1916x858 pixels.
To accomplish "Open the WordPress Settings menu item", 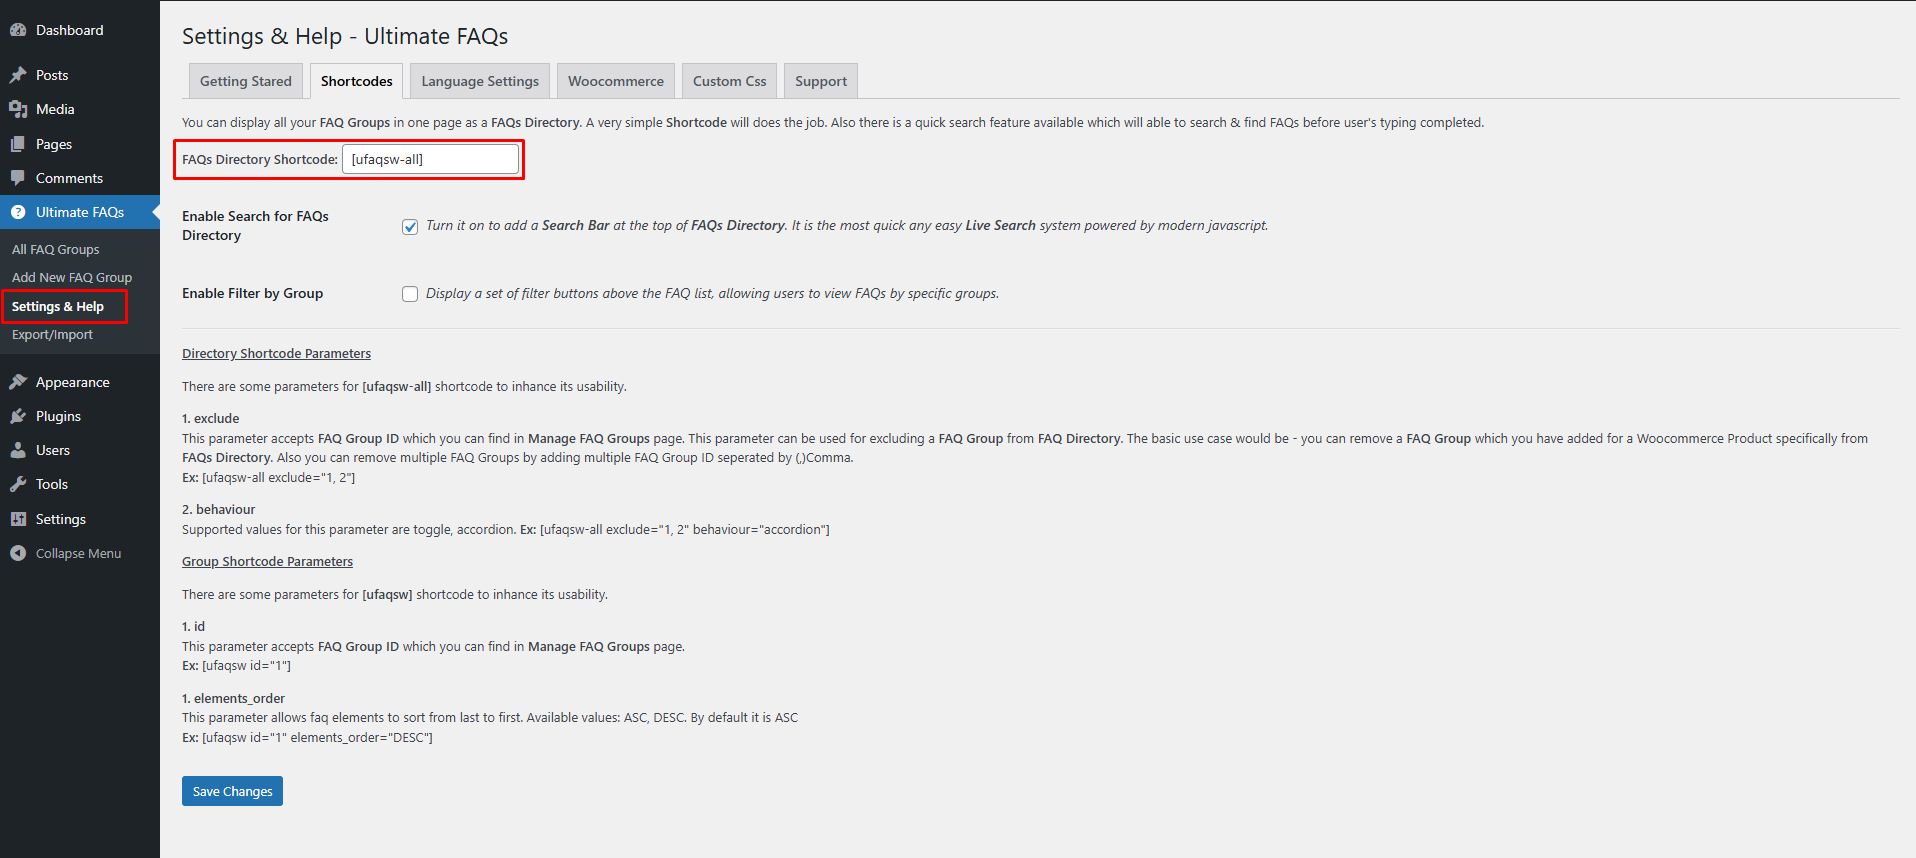I will tap(61, 519).
